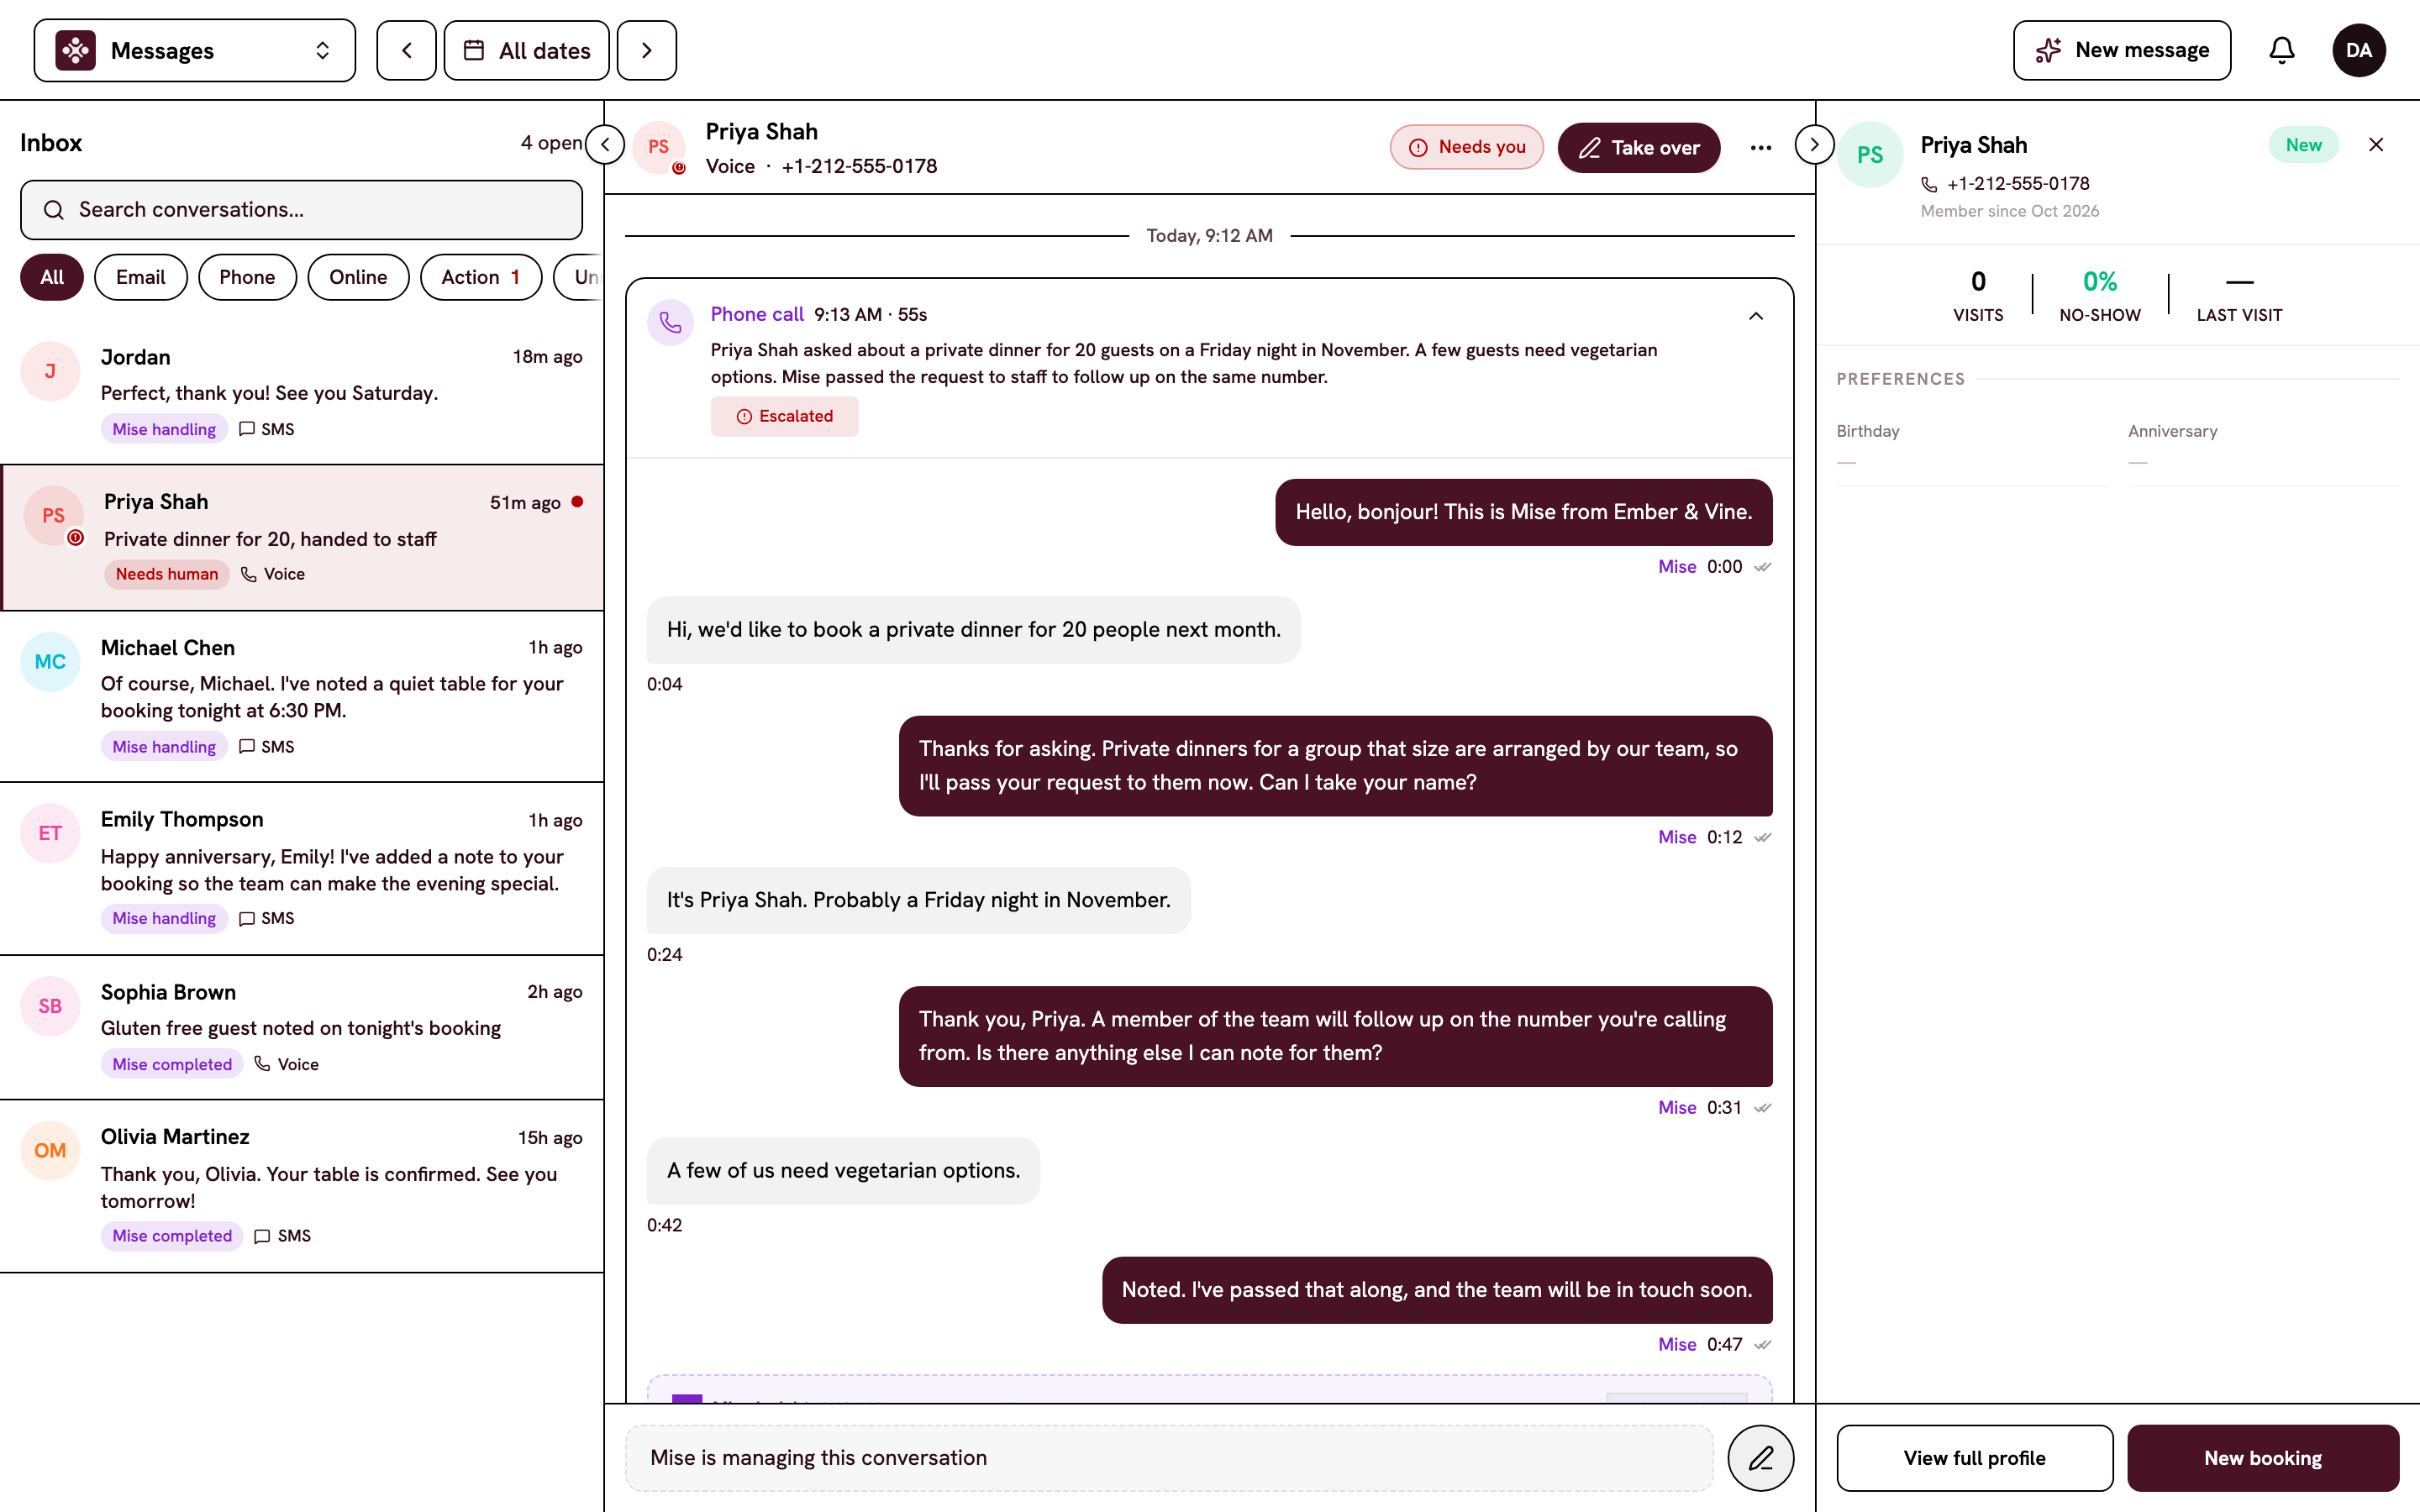The width and height of the screenshot is (2420, 1512).
Task: Click the New booking button
Action: pos(2263,1458)
